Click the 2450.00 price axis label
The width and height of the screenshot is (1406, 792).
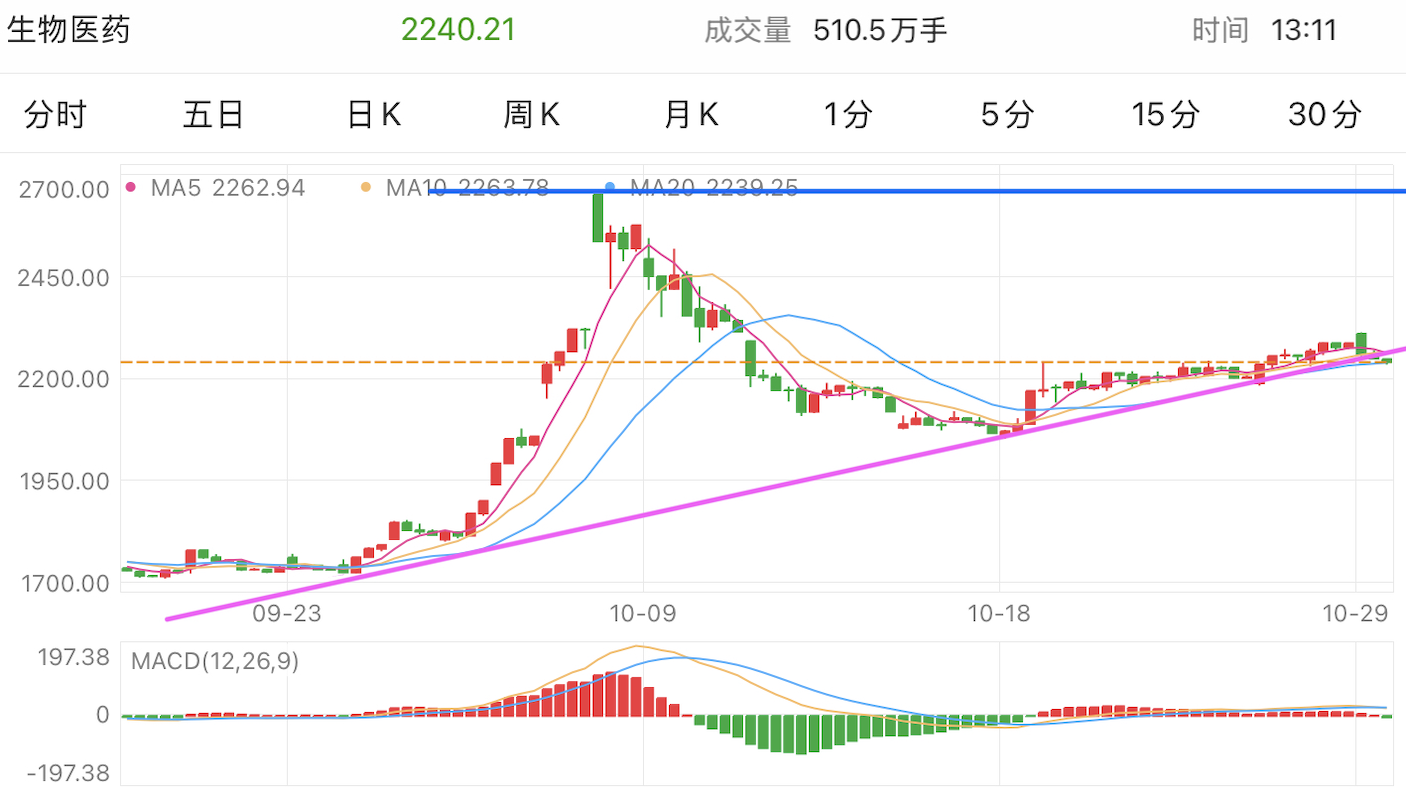tap(64, 277)
